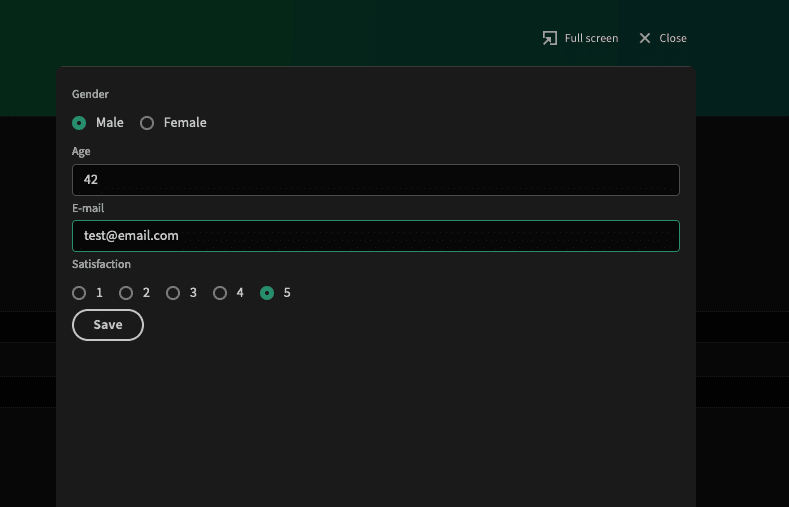Click the Save button
This screenshot has width=789, height=507.
coord(108,325)
